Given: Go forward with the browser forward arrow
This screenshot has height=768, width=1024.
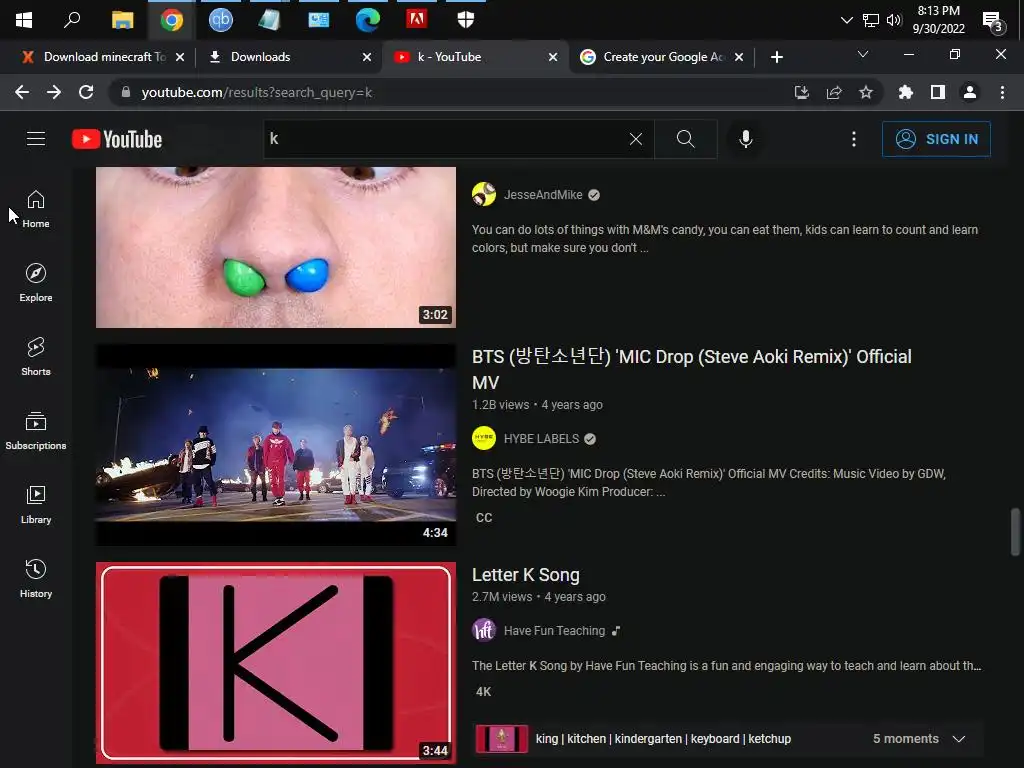Looking at the screenshot, I should (54, 92).
